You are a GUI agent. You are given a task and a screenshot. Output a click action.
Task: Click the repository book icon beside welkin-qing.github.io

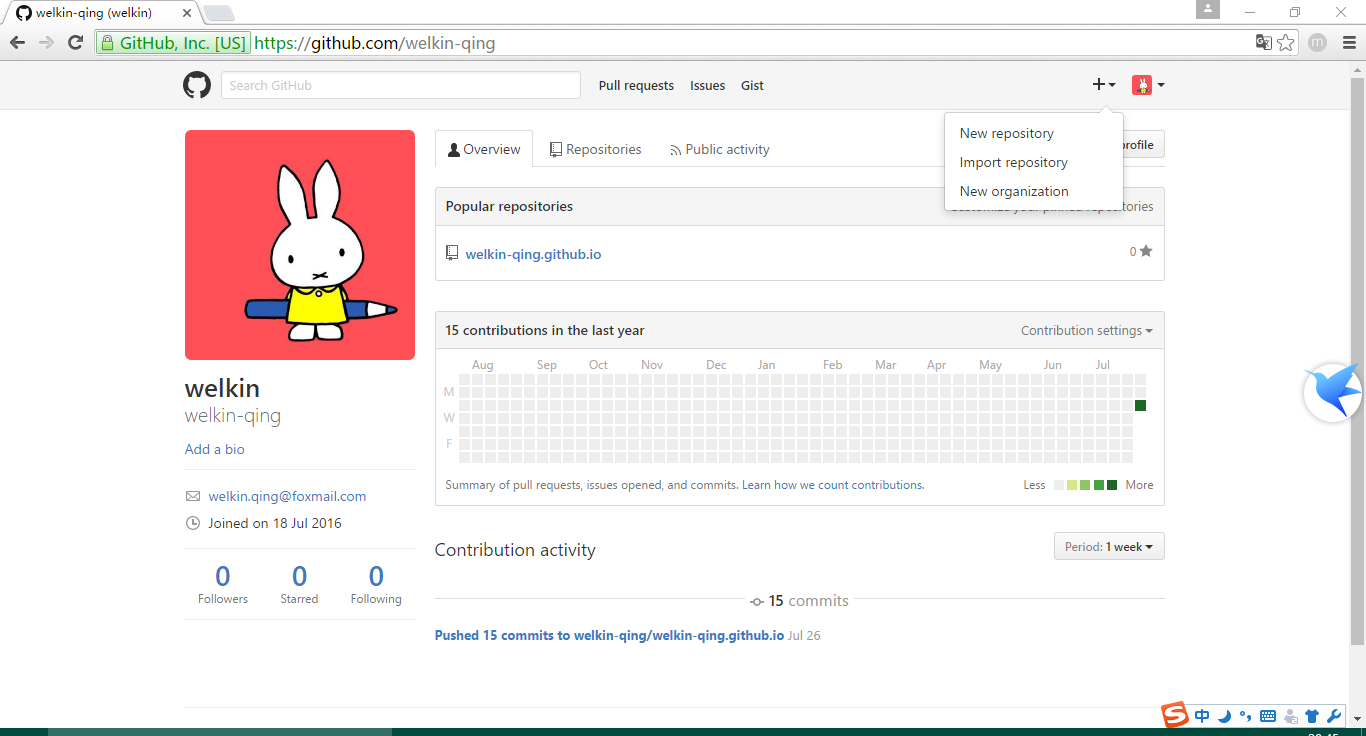452,252
